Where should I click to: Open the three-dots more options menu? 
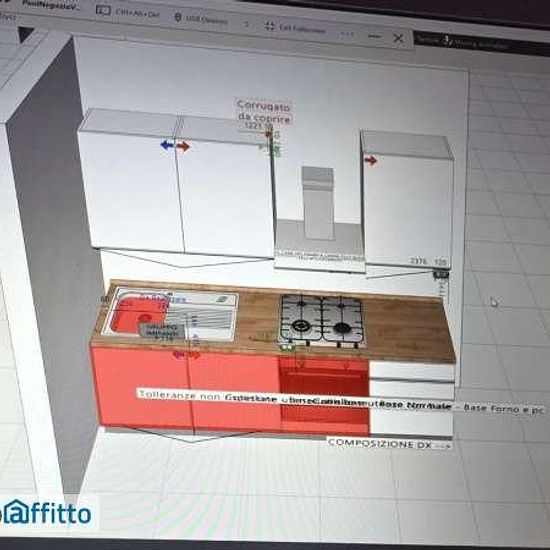pos(347,34)
